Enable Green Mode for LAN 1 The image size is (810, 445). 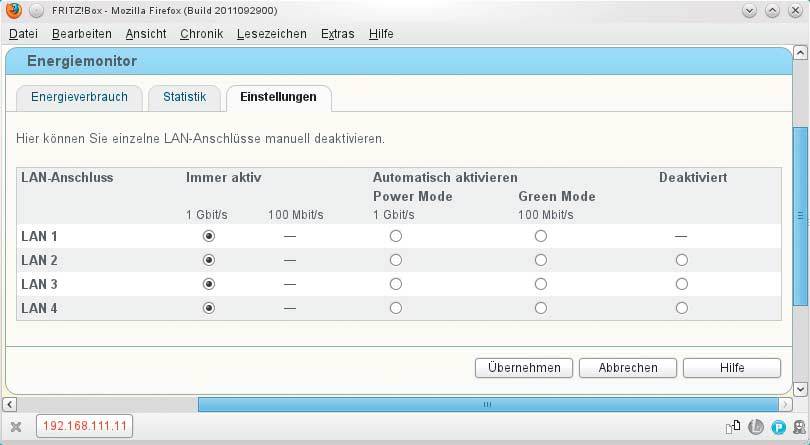point(541,236)
